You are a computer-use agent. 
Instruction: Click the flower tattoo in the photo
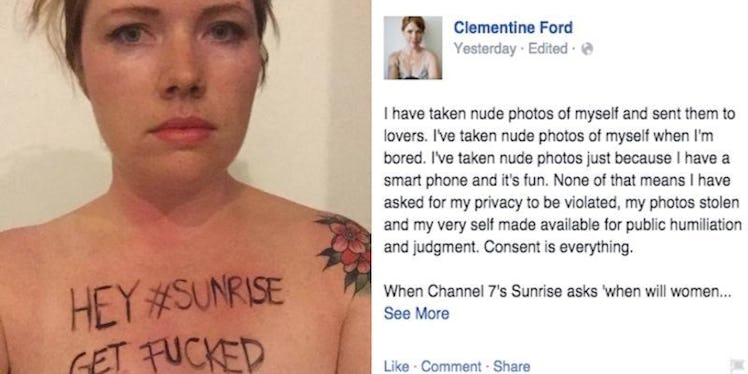tap(344, 251)
